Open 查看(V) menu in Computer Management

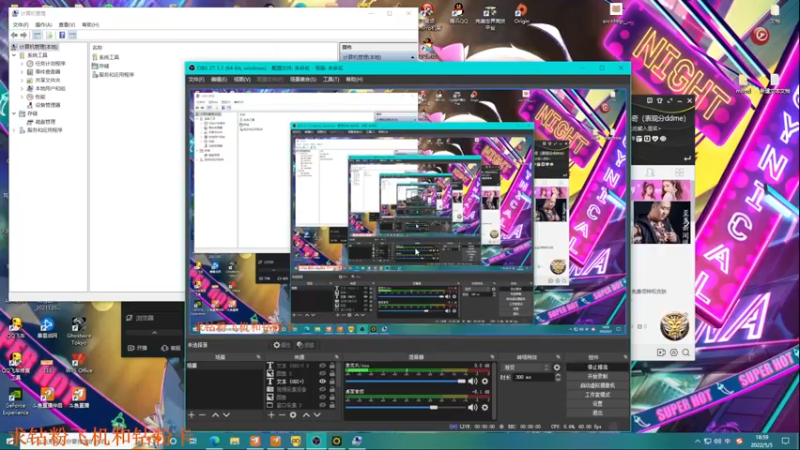[x=67, y=24]
